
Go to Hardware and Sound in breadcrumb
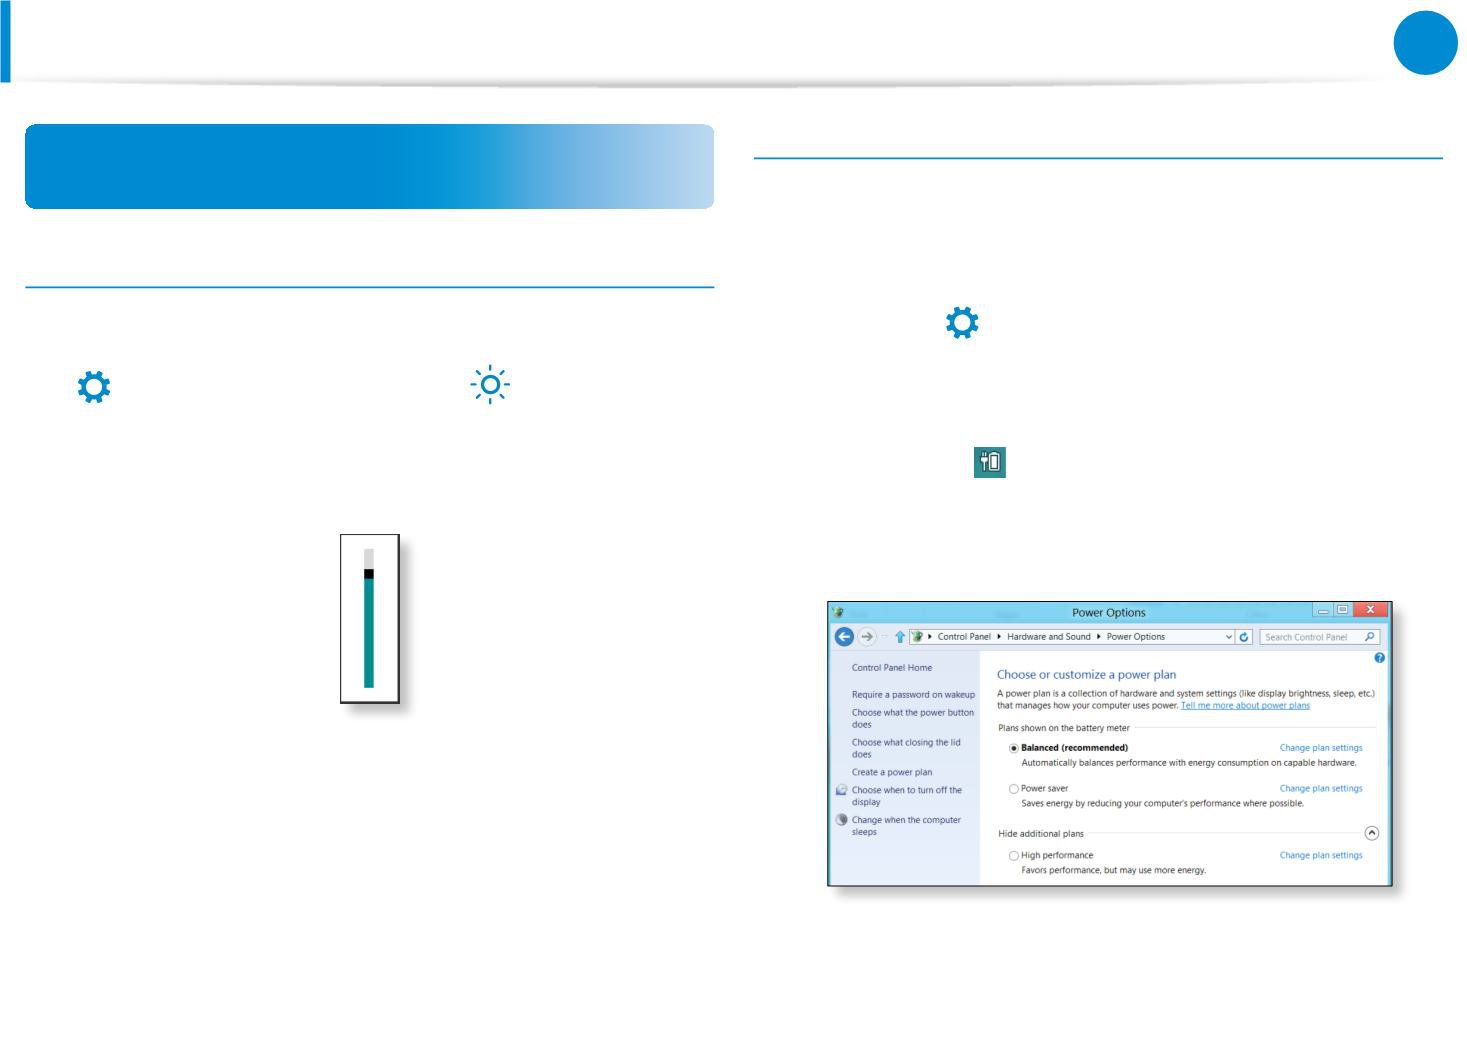(x=1049, y=637)
